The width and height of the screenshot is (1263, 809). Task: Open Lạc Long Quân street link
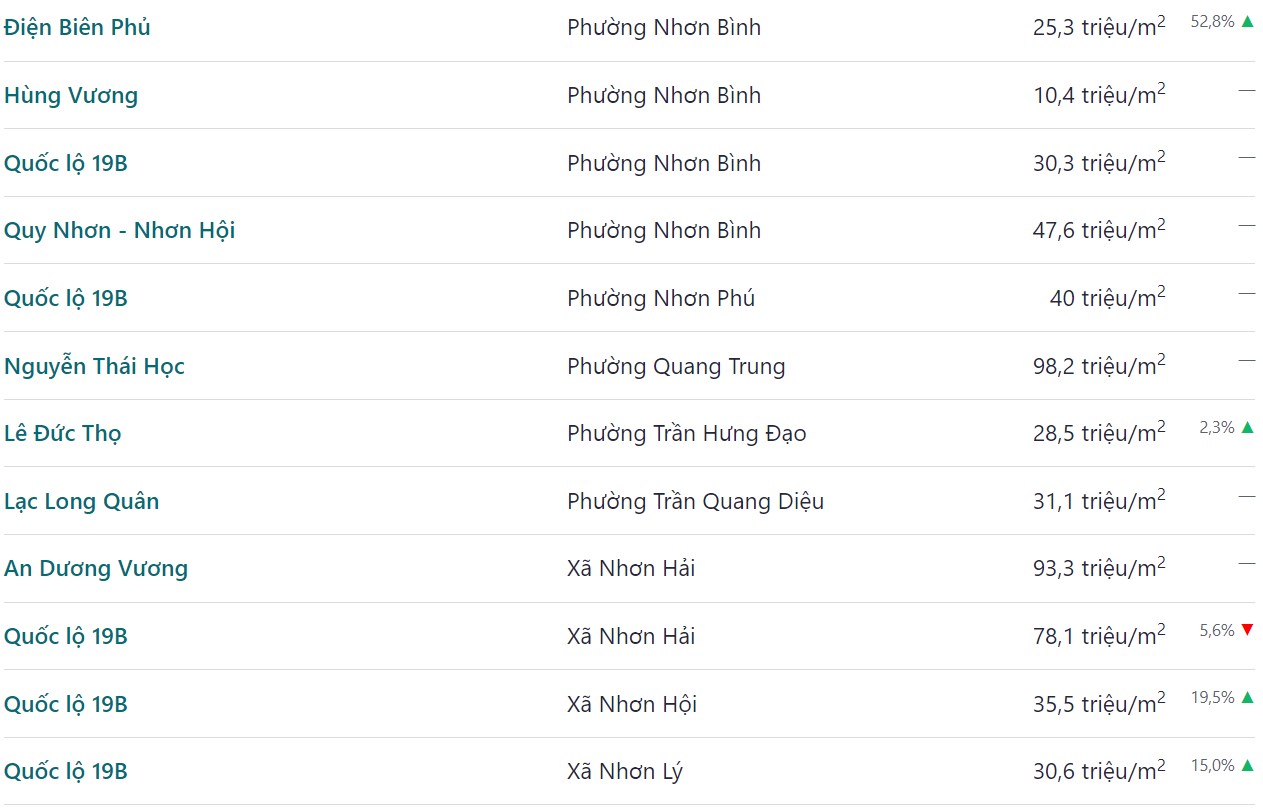[81, 501]
